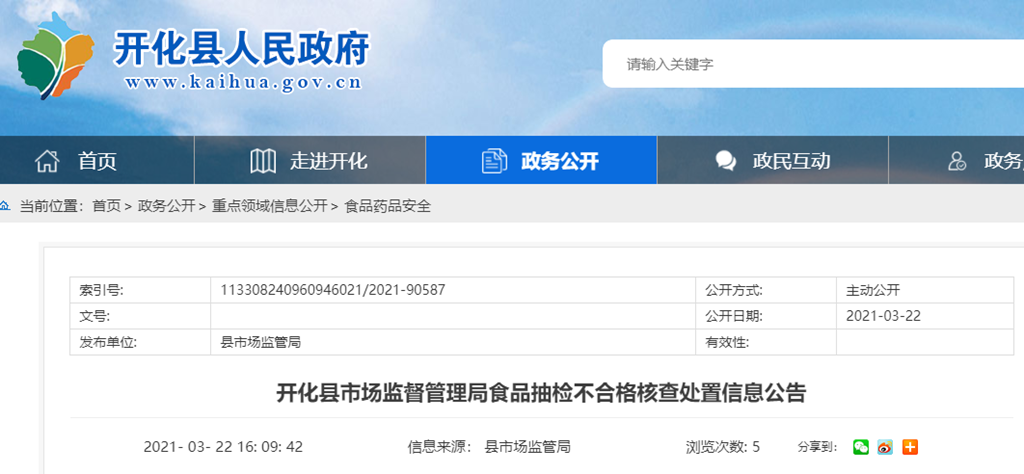Share the article via the WeChat icon

click(861, 447)
